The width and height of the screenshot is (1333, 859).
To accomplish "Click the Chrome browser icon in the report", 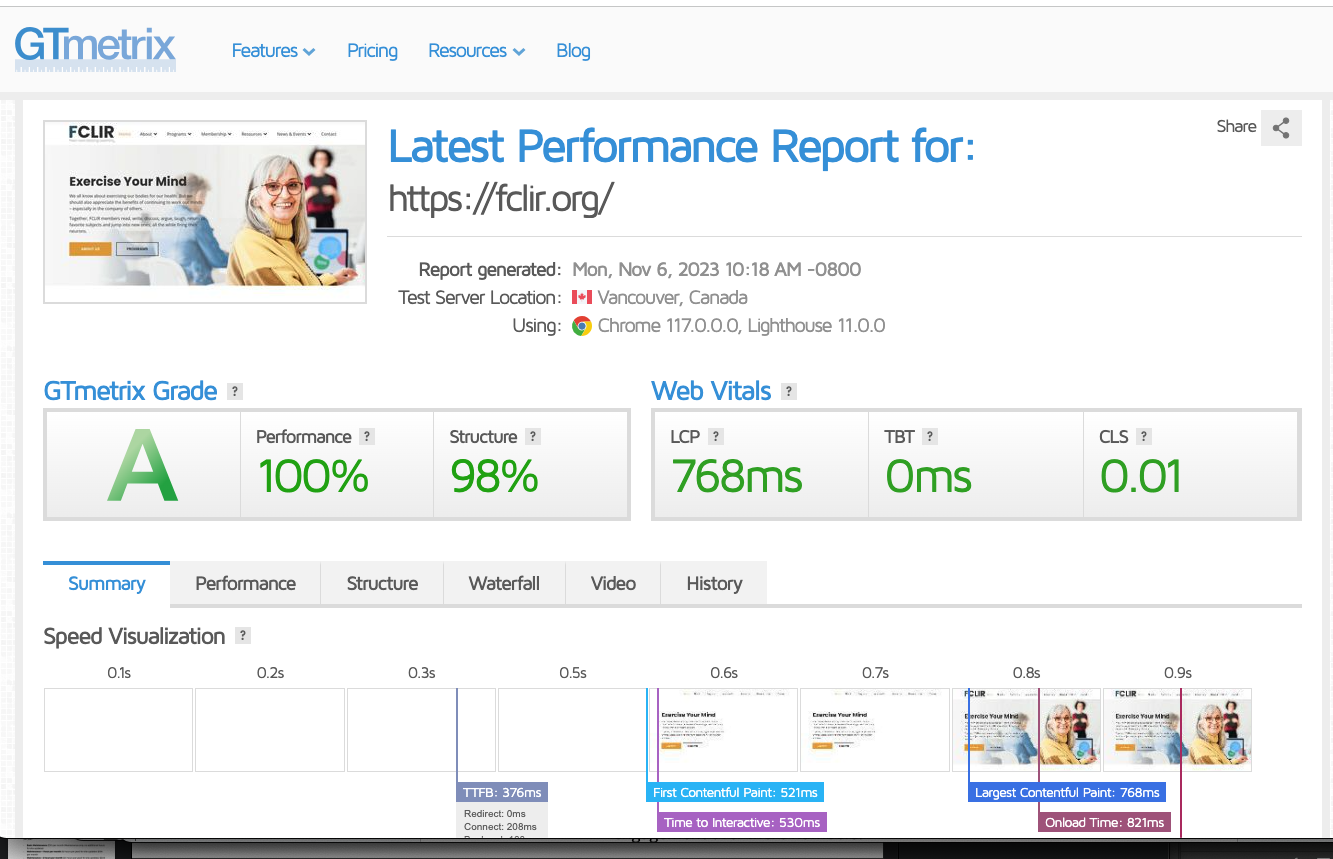I will click(583, 325).
